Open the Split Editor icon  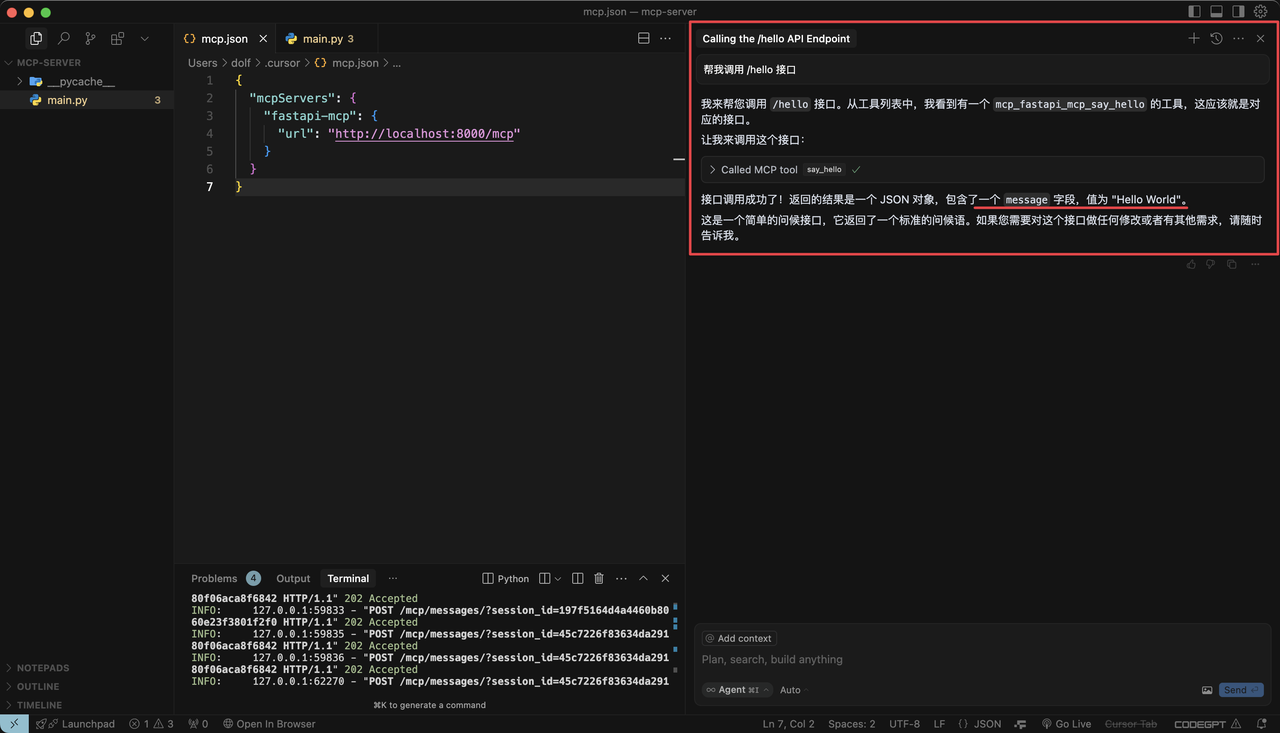[x=643, y=37]
